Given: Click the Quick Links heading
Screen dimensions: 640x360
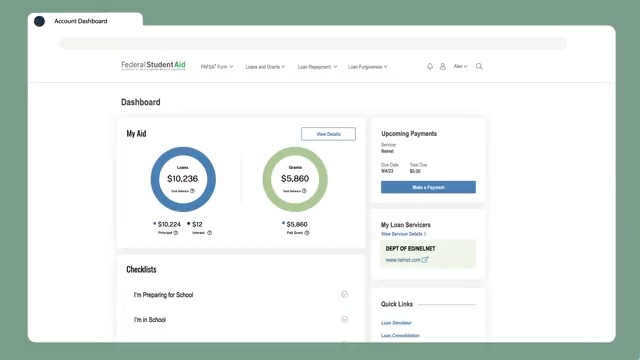Looking at the screenshot, I should (x=397, y=304).
